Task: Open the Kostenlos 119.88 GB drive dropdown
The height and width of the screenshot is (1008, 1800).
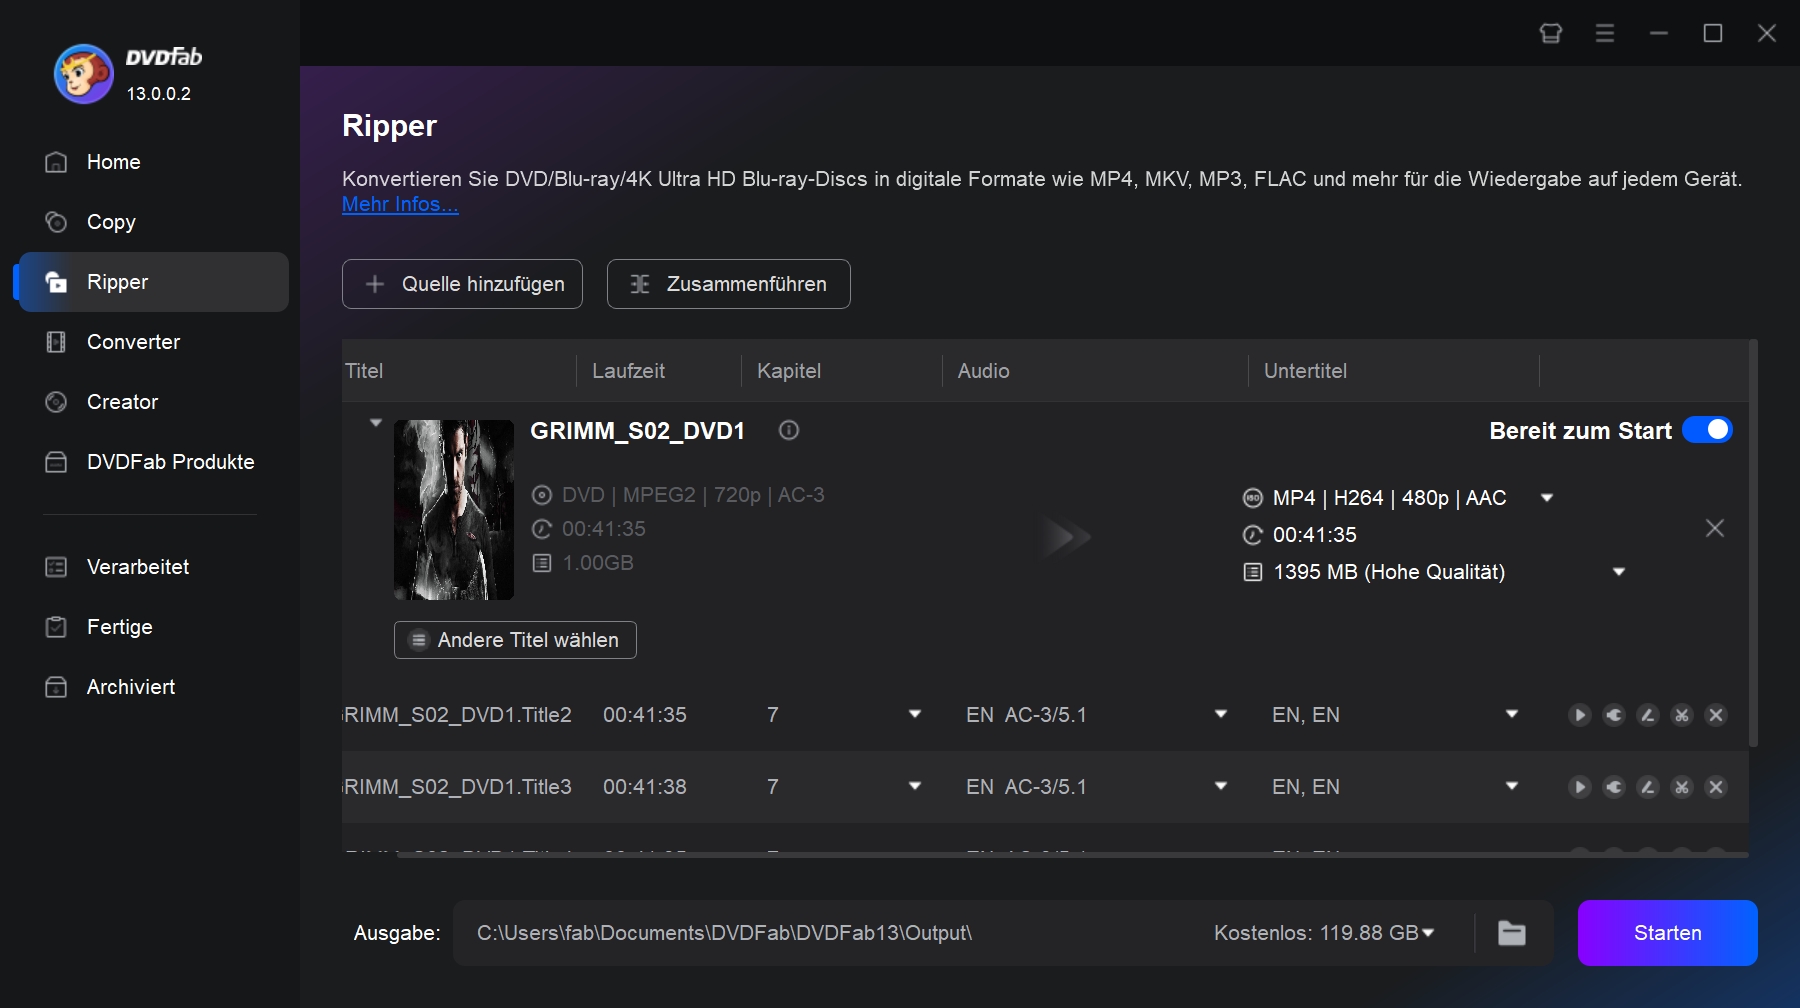Action: pyautogui.click(x=1428, y=933)
